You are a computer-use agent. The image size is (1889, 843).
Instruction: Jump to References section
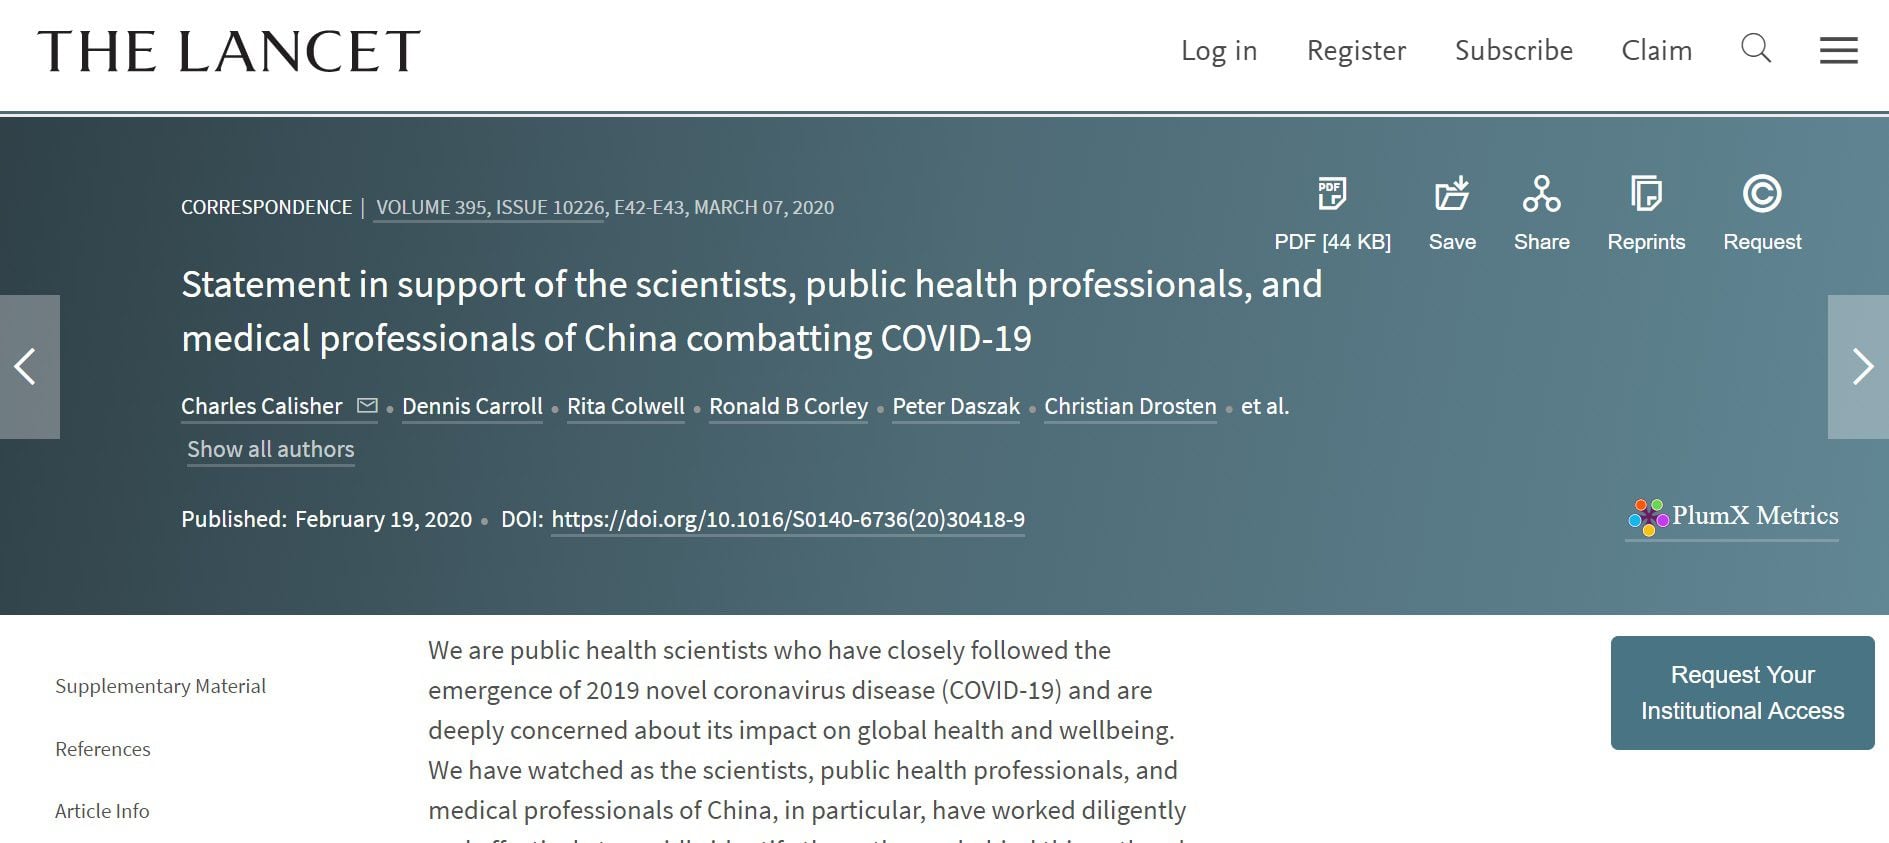point(103,749)
